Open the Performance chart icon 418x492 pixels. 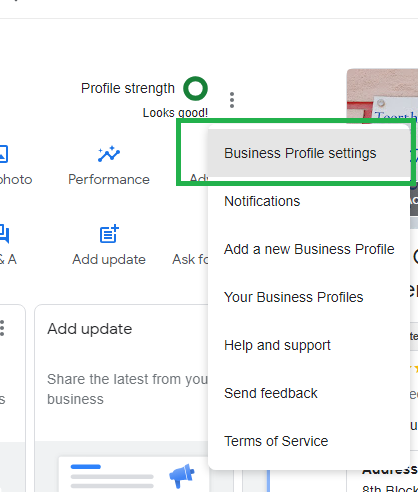109,154
